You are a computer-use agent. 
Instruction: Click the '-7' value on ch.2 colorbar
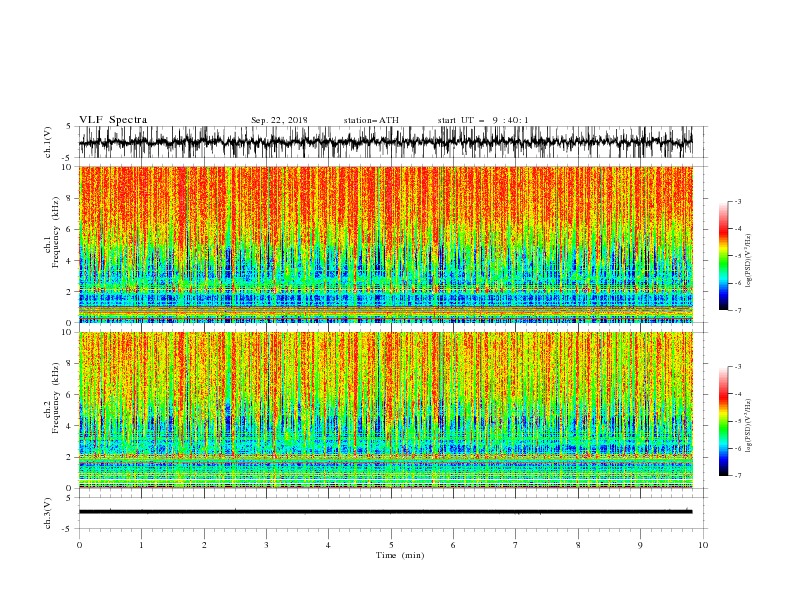click(x=738, y=475)
